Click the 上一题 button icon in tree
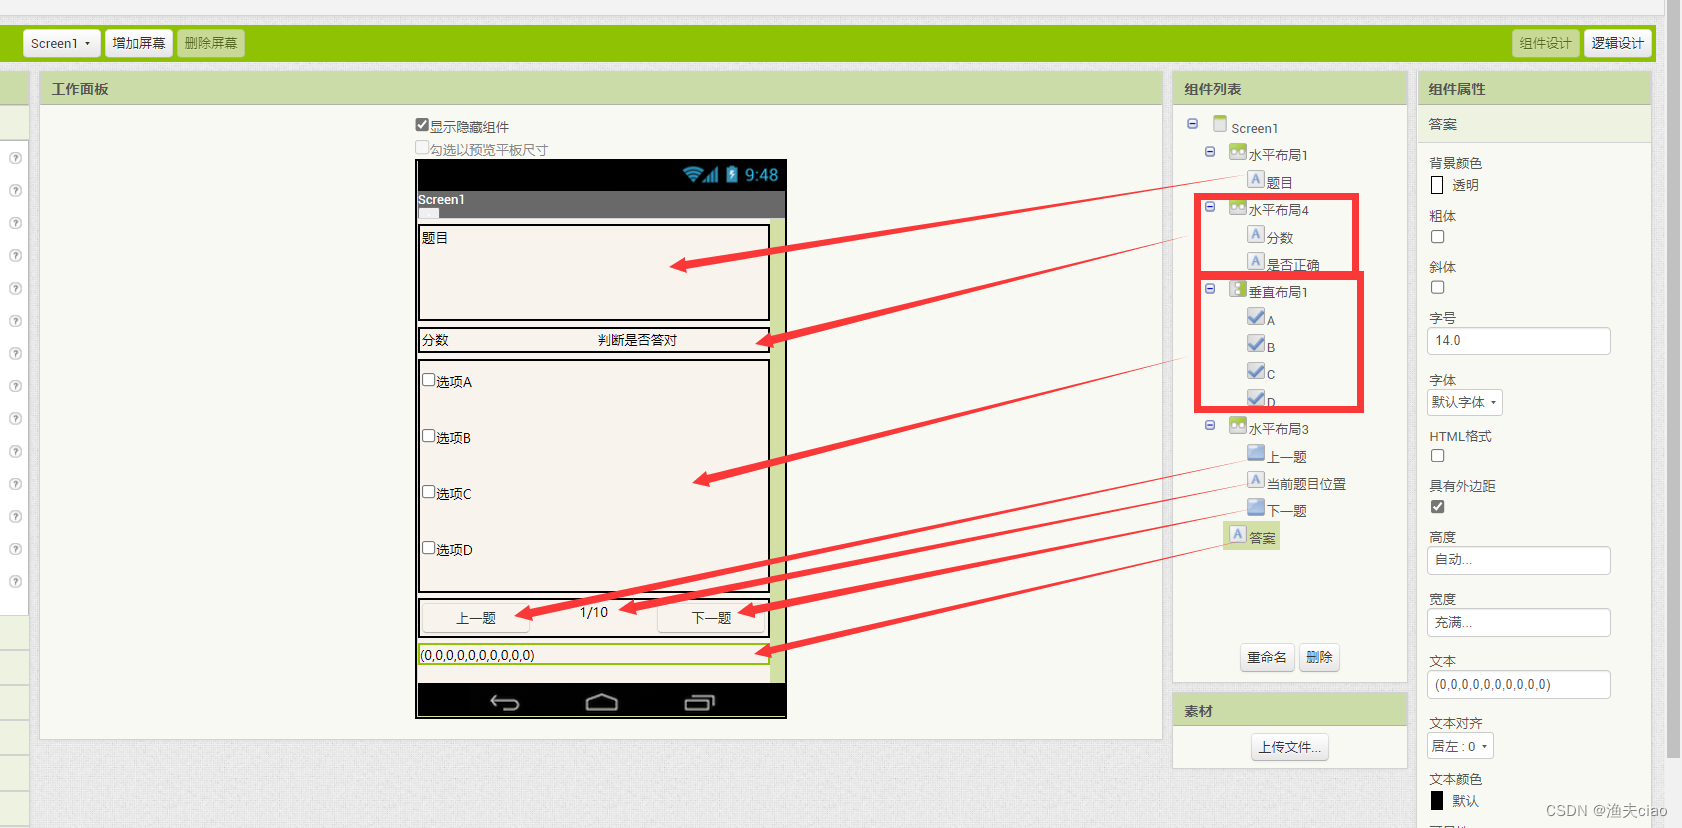 click(1256, 453)
